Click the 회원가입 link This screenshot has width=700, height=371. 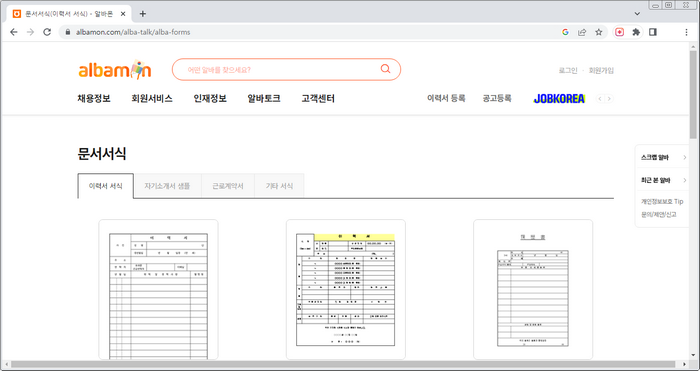pos(601,71)
